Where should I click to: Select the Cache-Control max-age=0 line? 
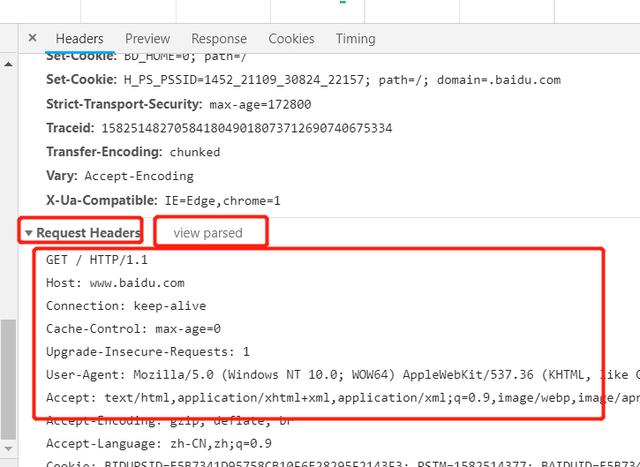point(133,329)
